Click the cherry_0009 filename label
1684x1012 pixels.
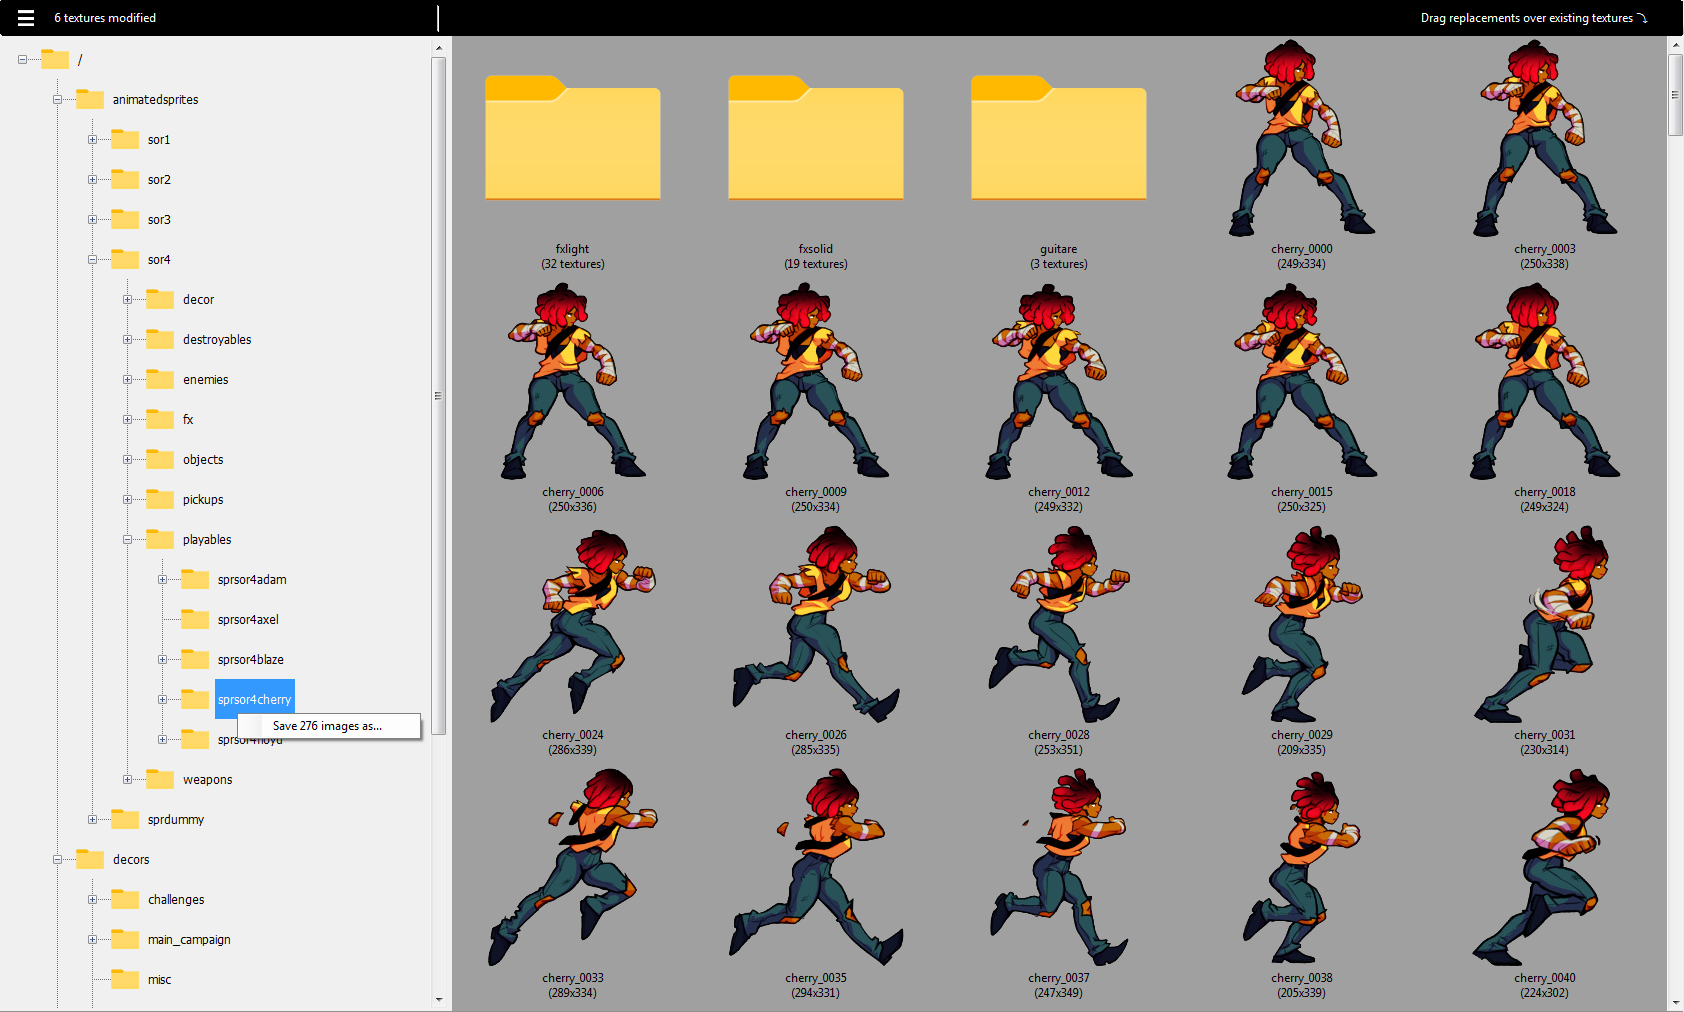click(x=816, y=492)
